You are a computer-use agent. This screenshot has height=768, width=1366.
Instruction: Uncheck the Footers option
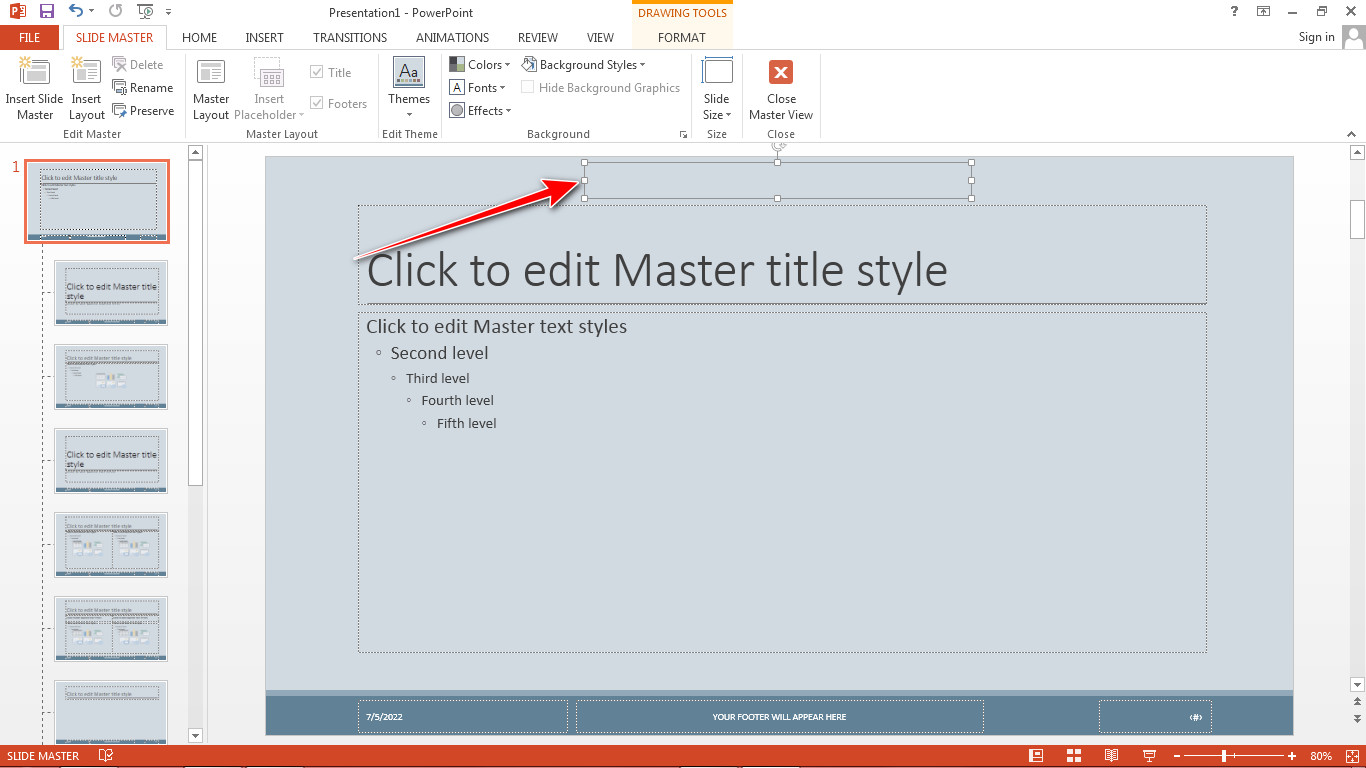tap(315, 103)
